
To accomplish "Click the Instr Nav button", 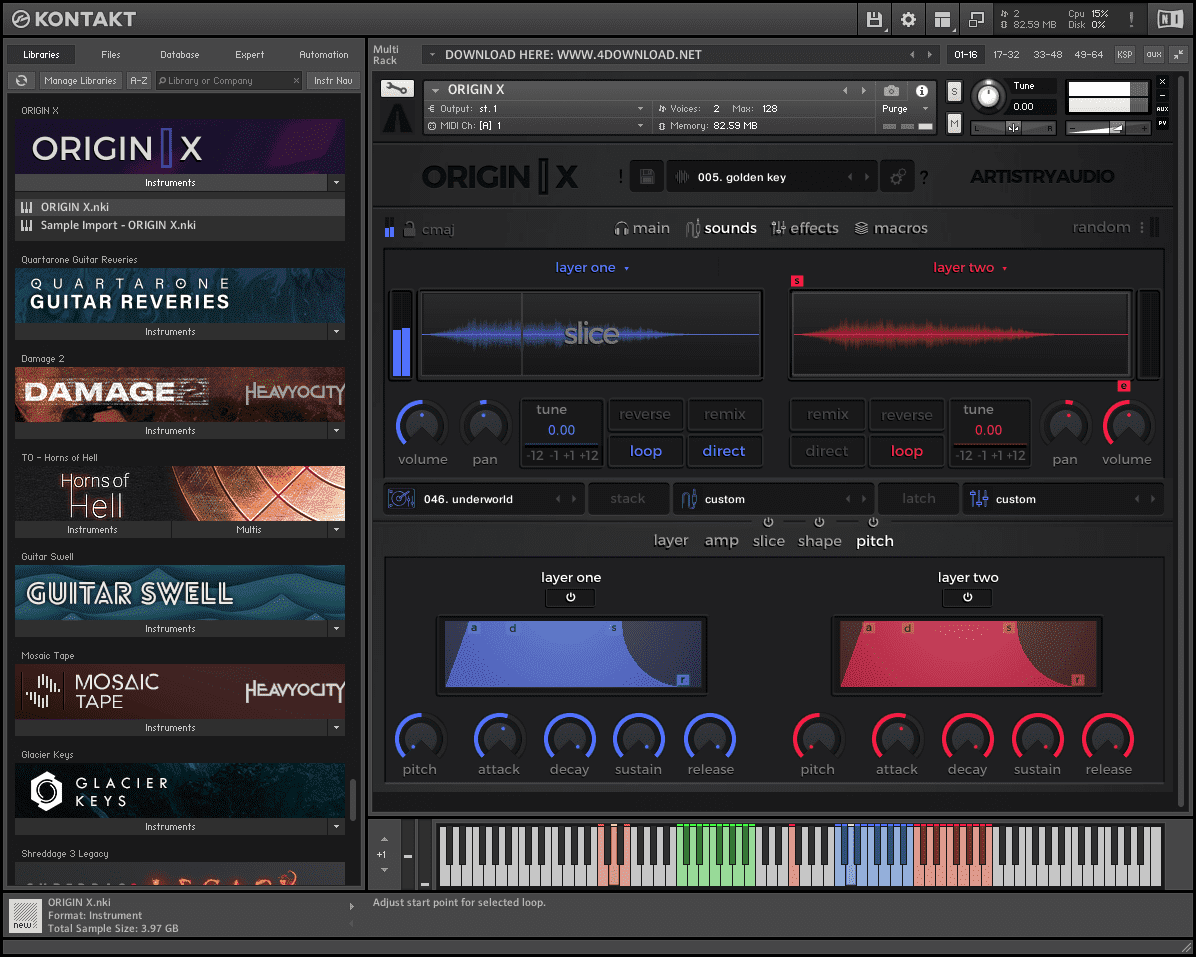I will [x=333, y=80].
